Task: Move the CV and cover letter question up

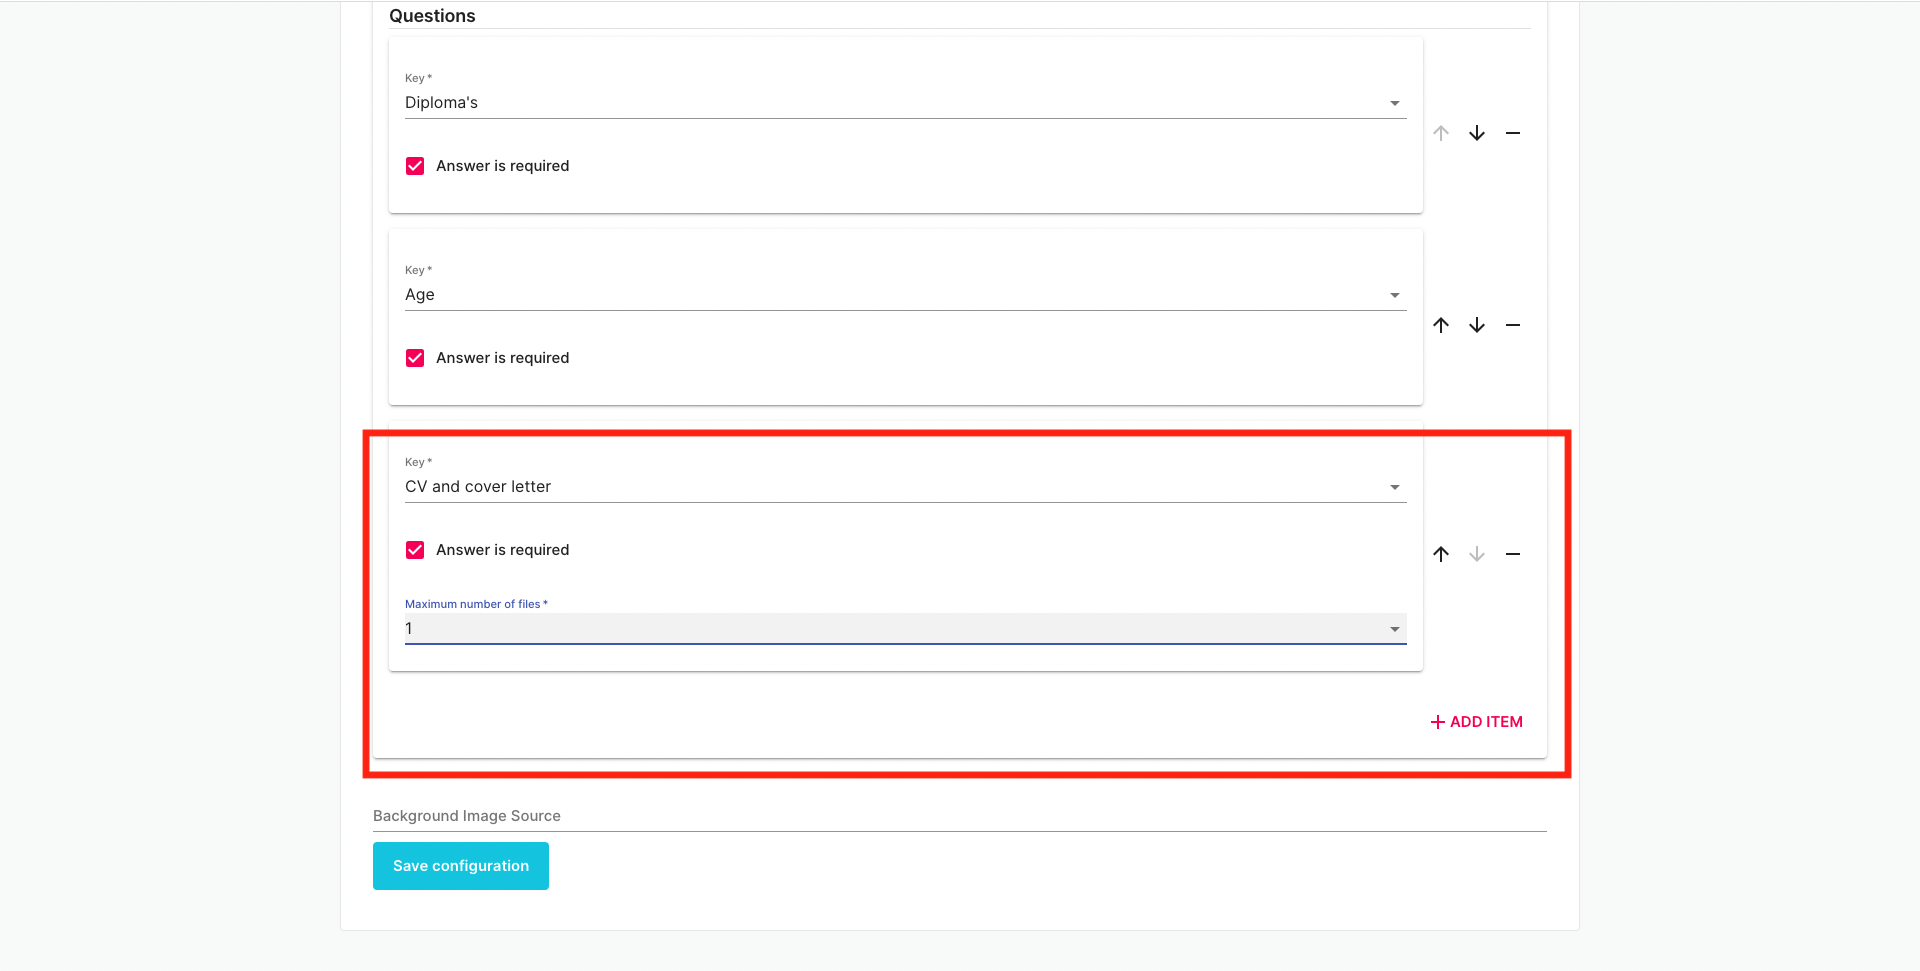Action: pyautogui.click(x=1441, y=554)
